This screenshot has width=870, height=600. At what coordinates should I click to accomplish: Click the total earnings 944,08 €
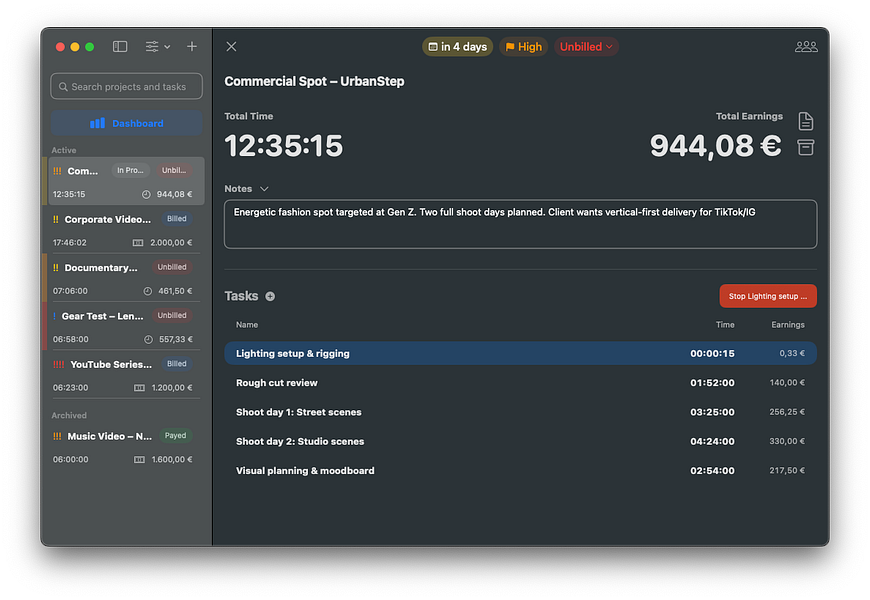pyautogui.click(x=716, y=146)
